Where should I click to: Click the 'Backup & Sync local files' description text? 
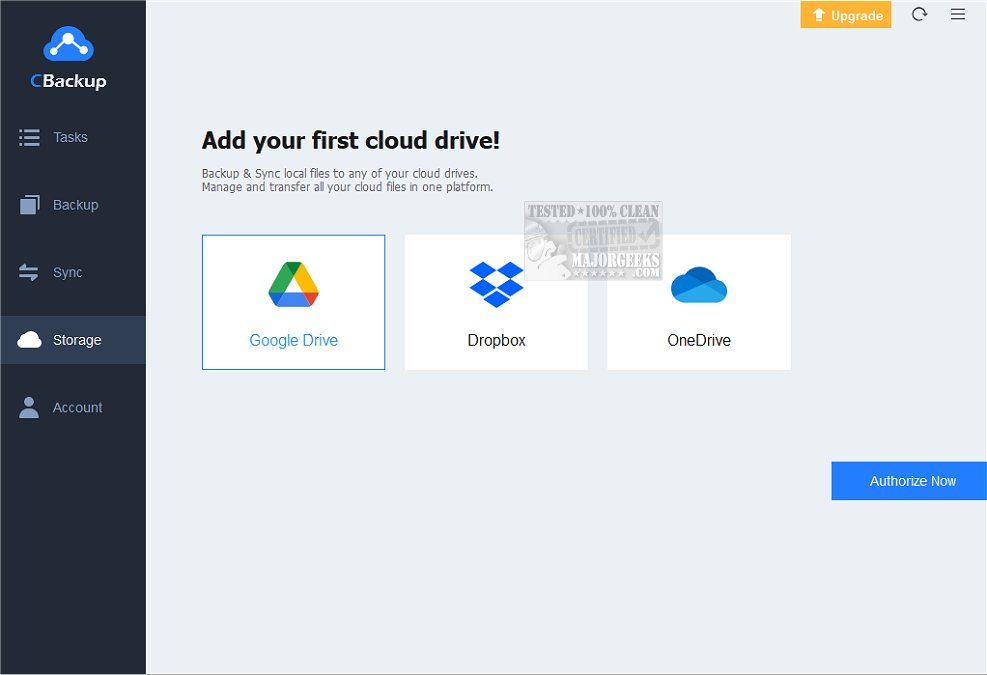[347, 180]
